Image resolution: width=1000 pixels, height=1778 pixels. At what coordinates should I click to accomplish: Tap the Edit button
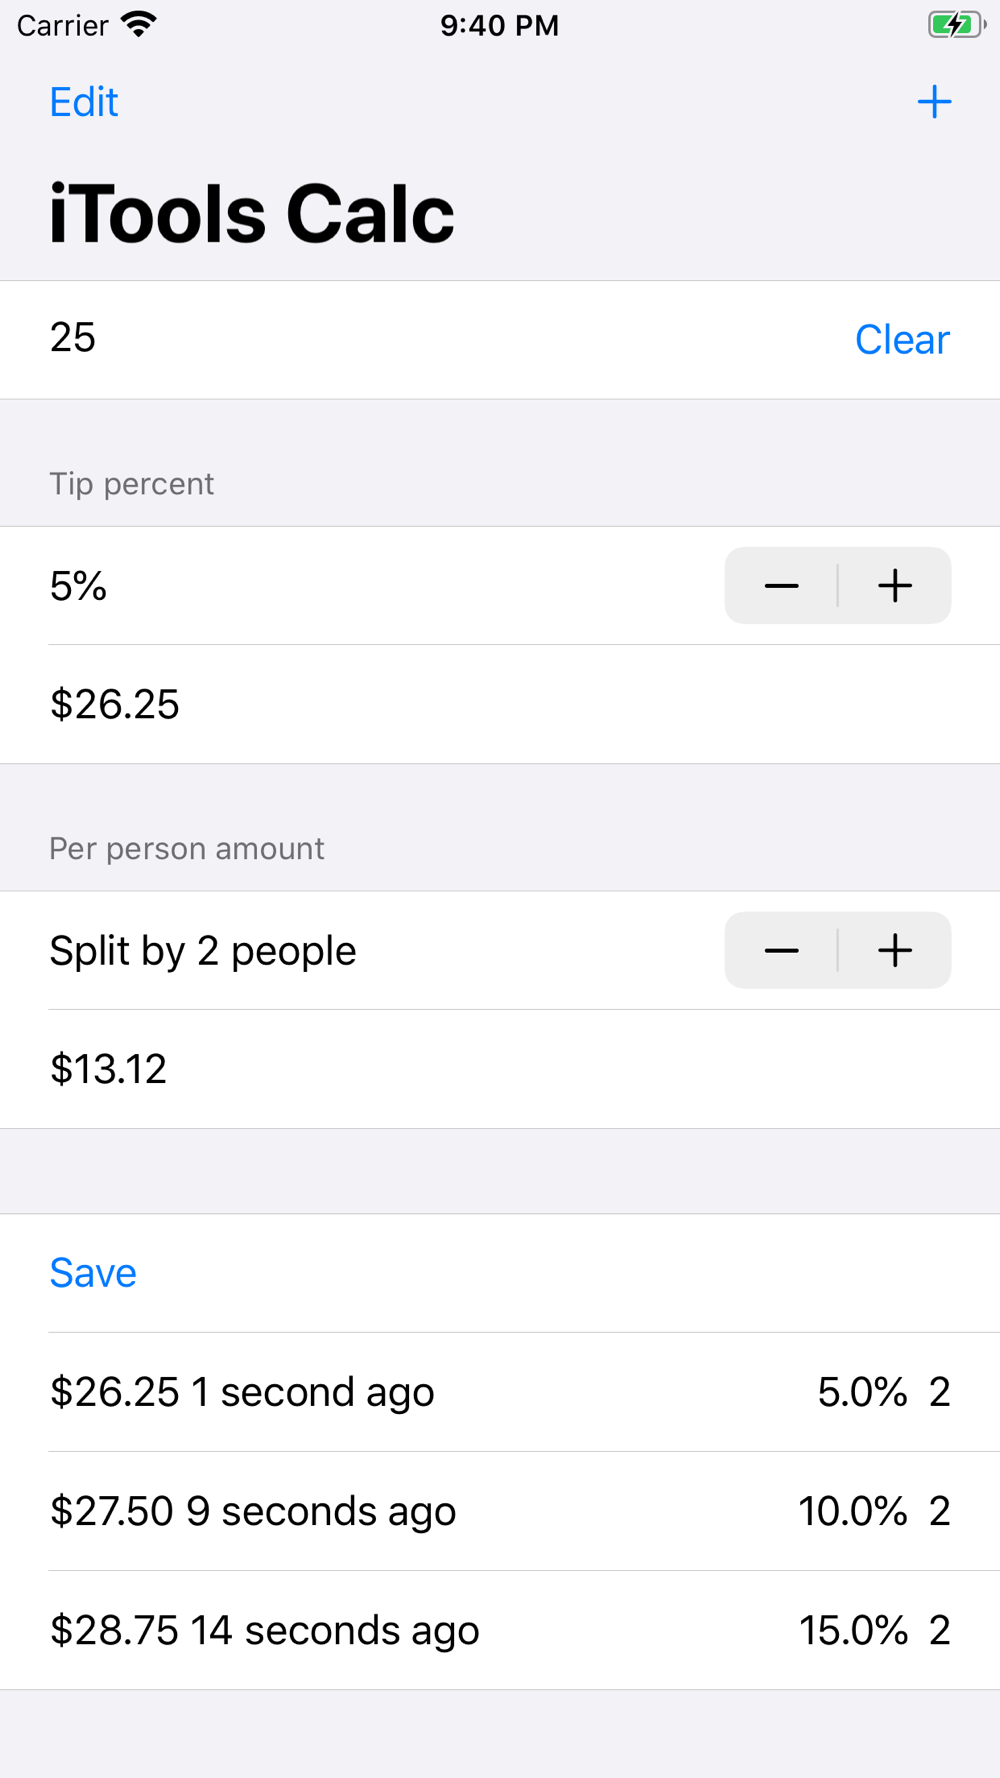84,102
